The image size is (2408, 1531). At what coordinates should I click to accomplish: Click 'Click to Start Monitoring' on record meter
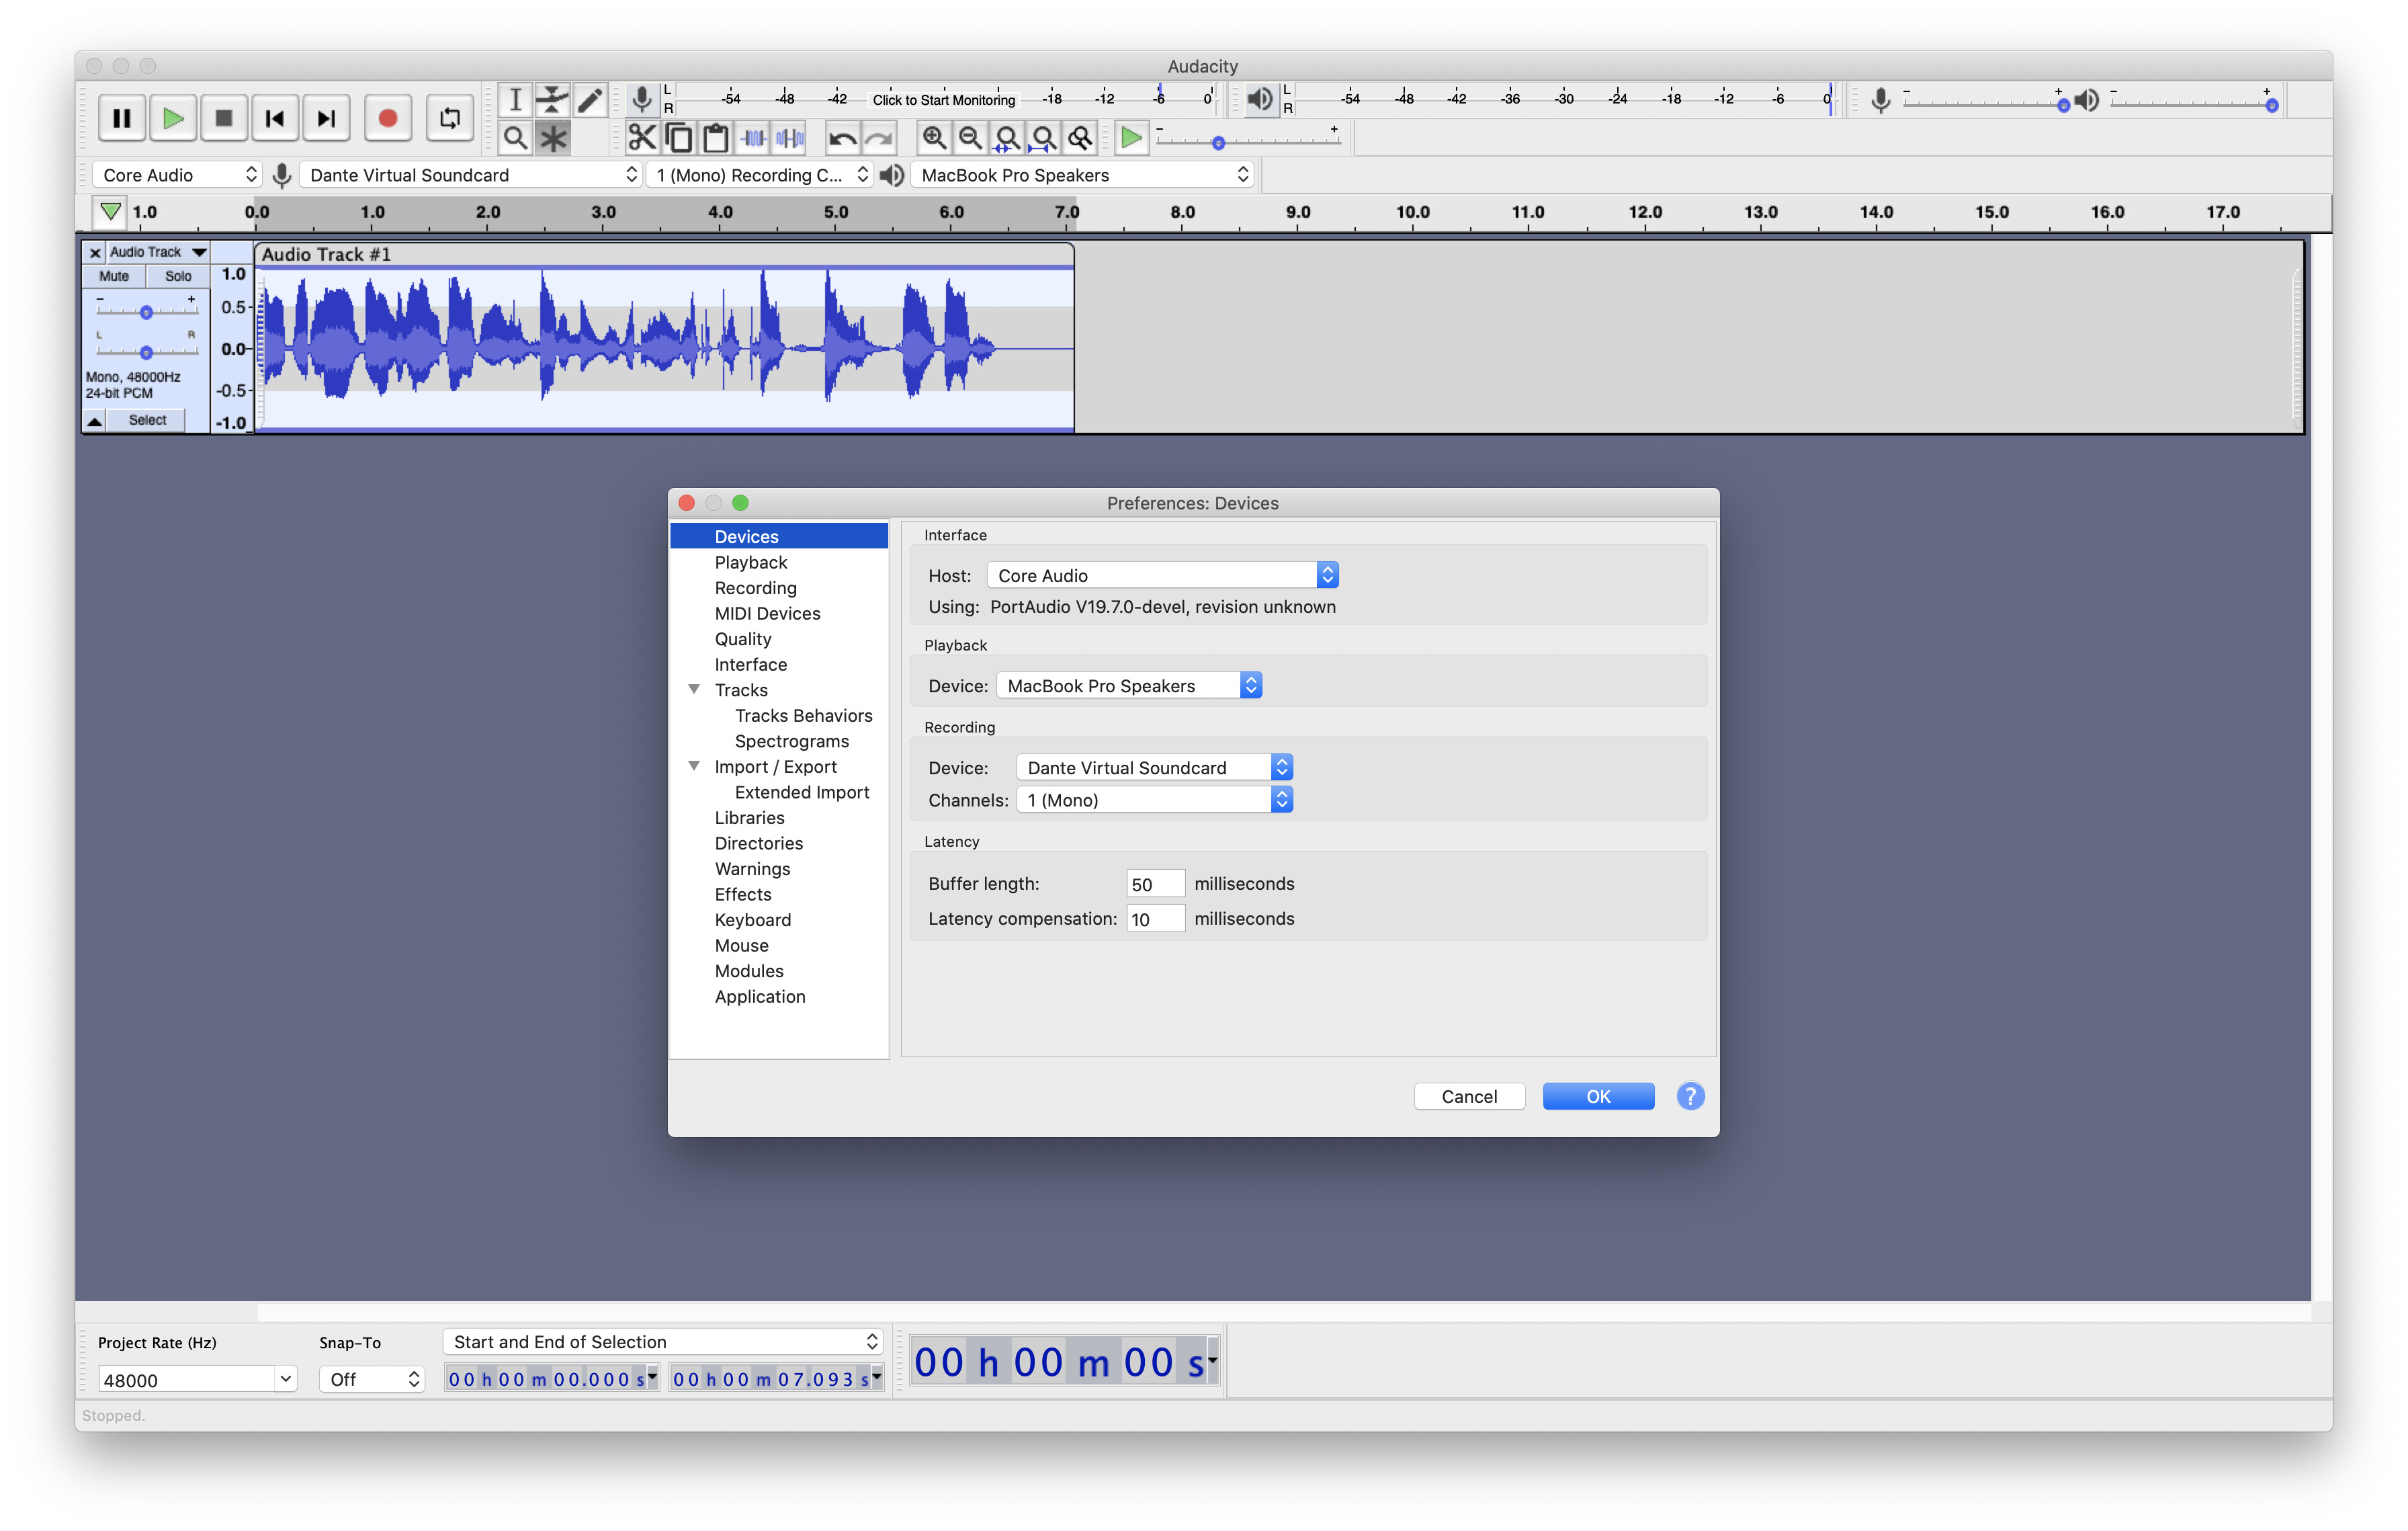943,99
